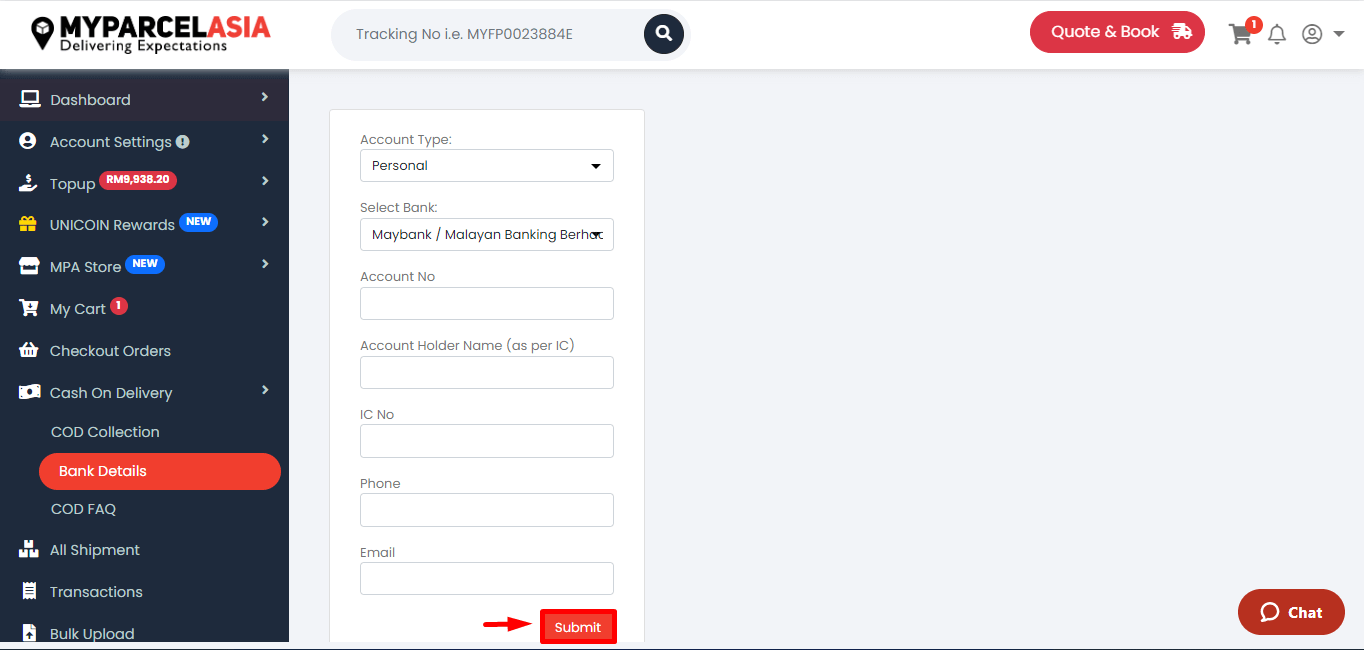Screen dimensions: 1364x650
Task: Click the RM9,938.20 balance badge
Action: (x=138, y=180)
